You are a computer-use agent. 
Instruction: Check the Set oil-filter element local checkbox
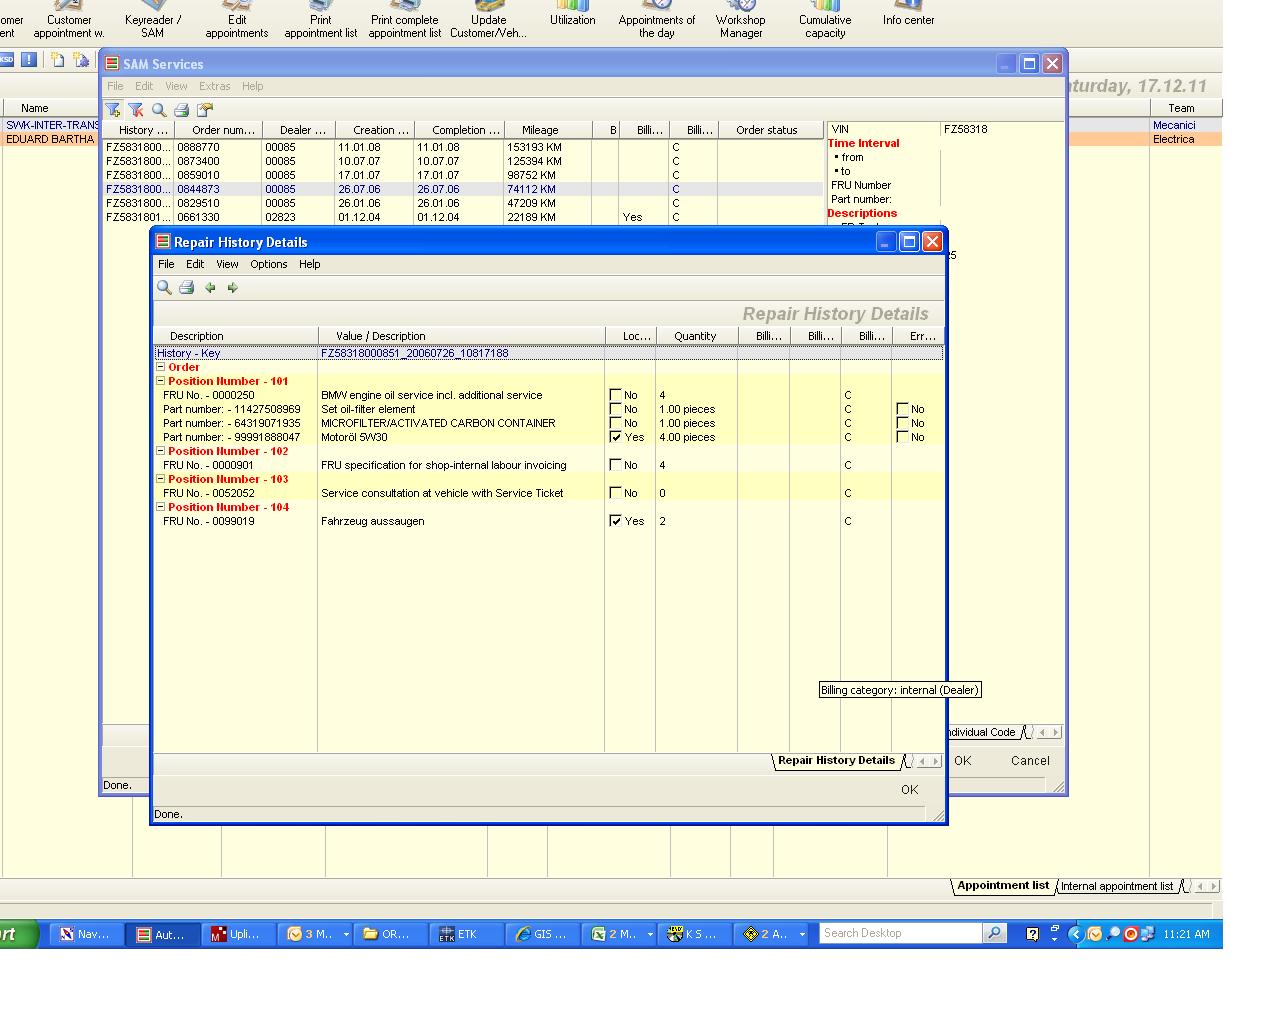pyautogui.click(x=616, y=409)
